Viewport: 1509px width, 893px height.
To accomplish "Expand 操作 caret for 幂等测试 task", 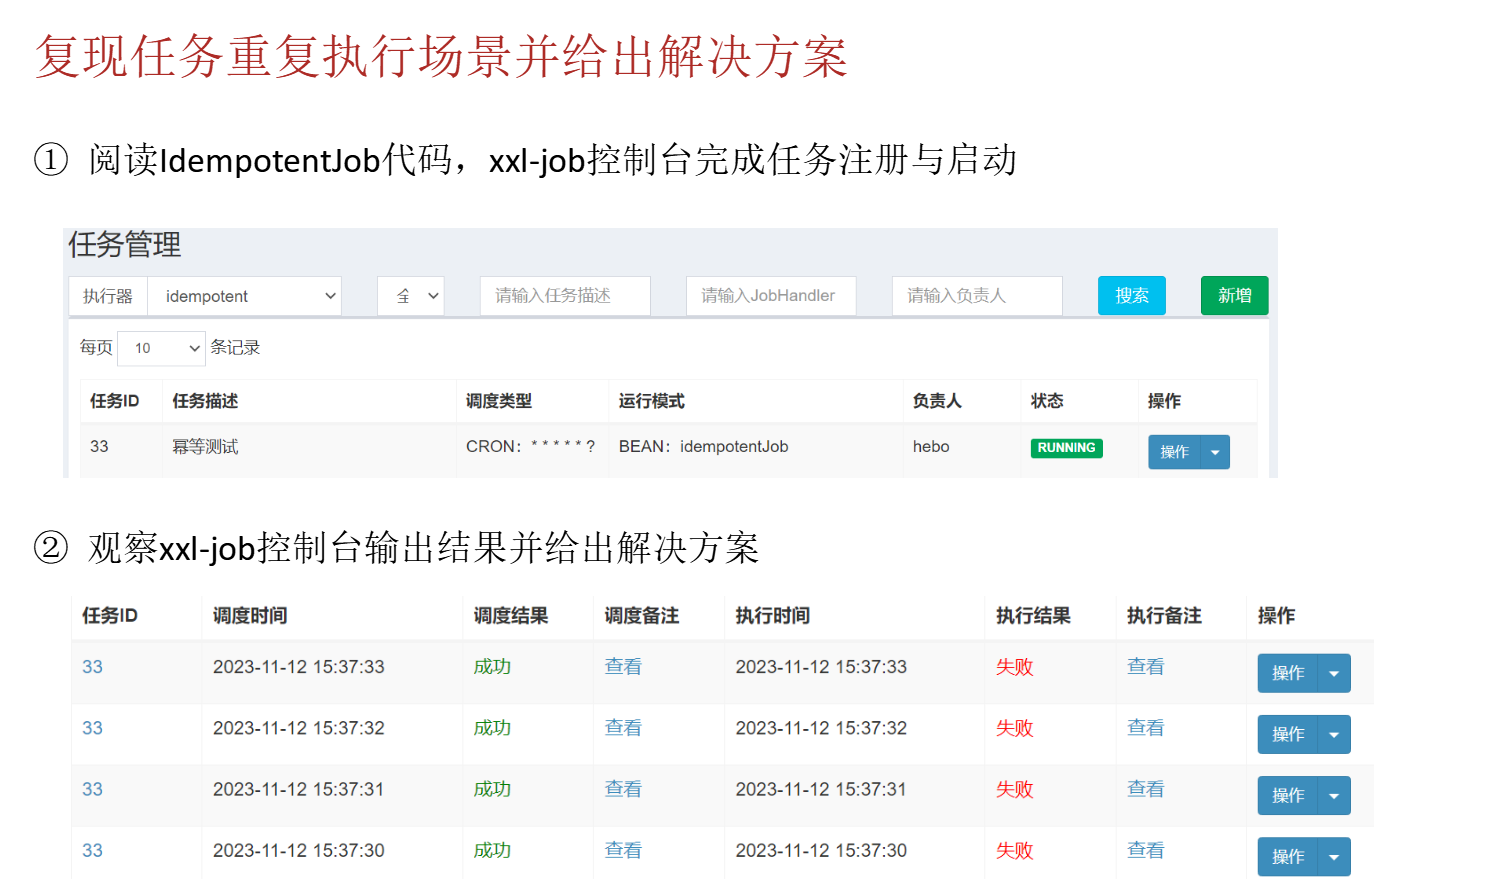I will pyautogui.click(x=1215, y=452).
